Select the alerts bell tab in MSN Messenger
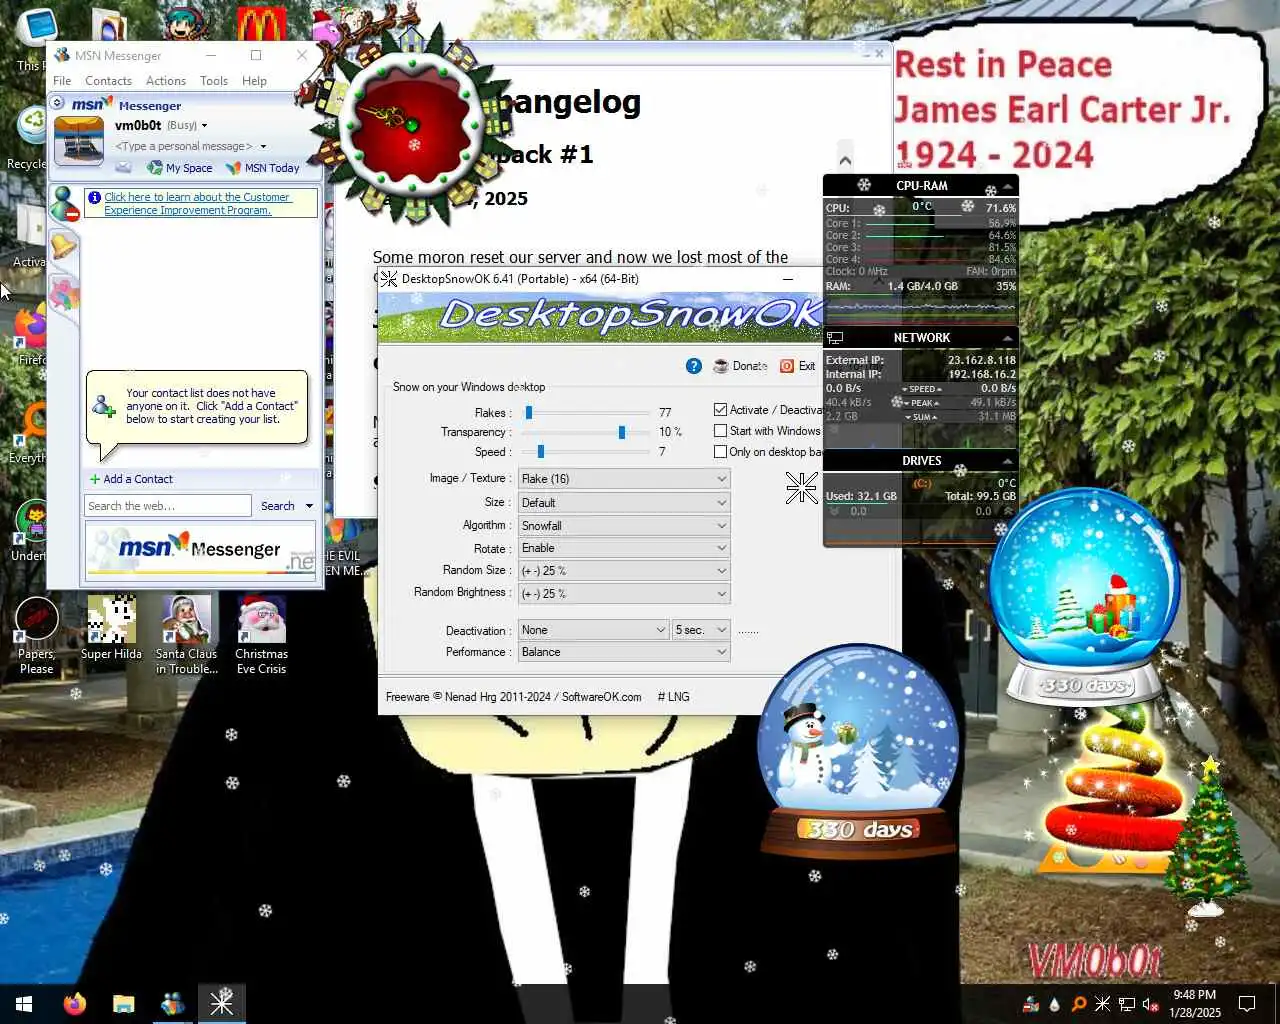The height and width of the screenshot is (1024, 1280). (x=64, y=245)
